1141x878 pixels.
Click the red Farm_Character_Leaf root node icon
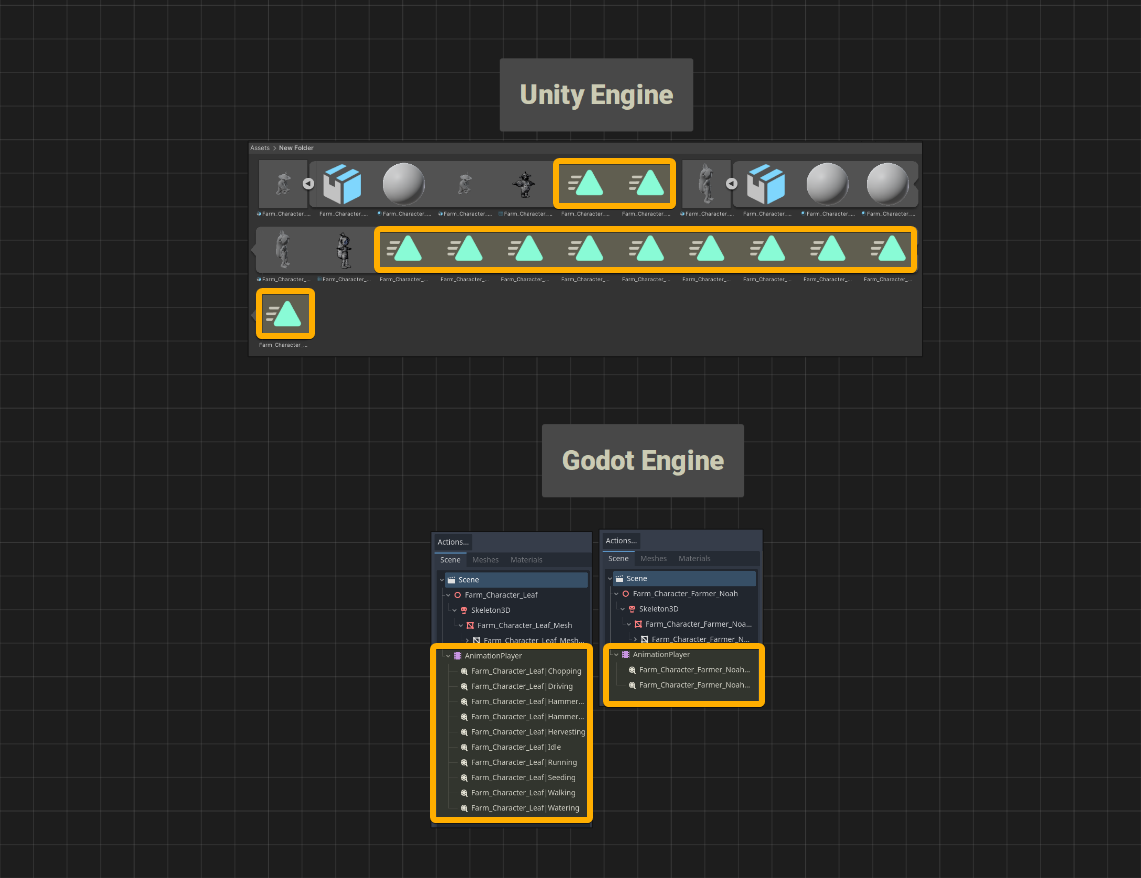coord(458,595)
